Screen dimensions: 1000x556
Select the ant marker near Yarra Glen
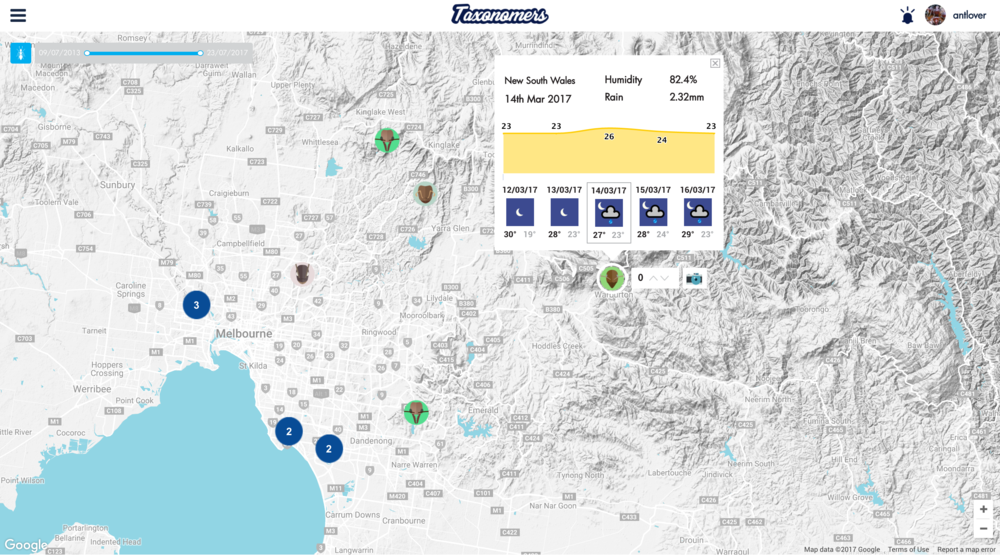point(425,194)
